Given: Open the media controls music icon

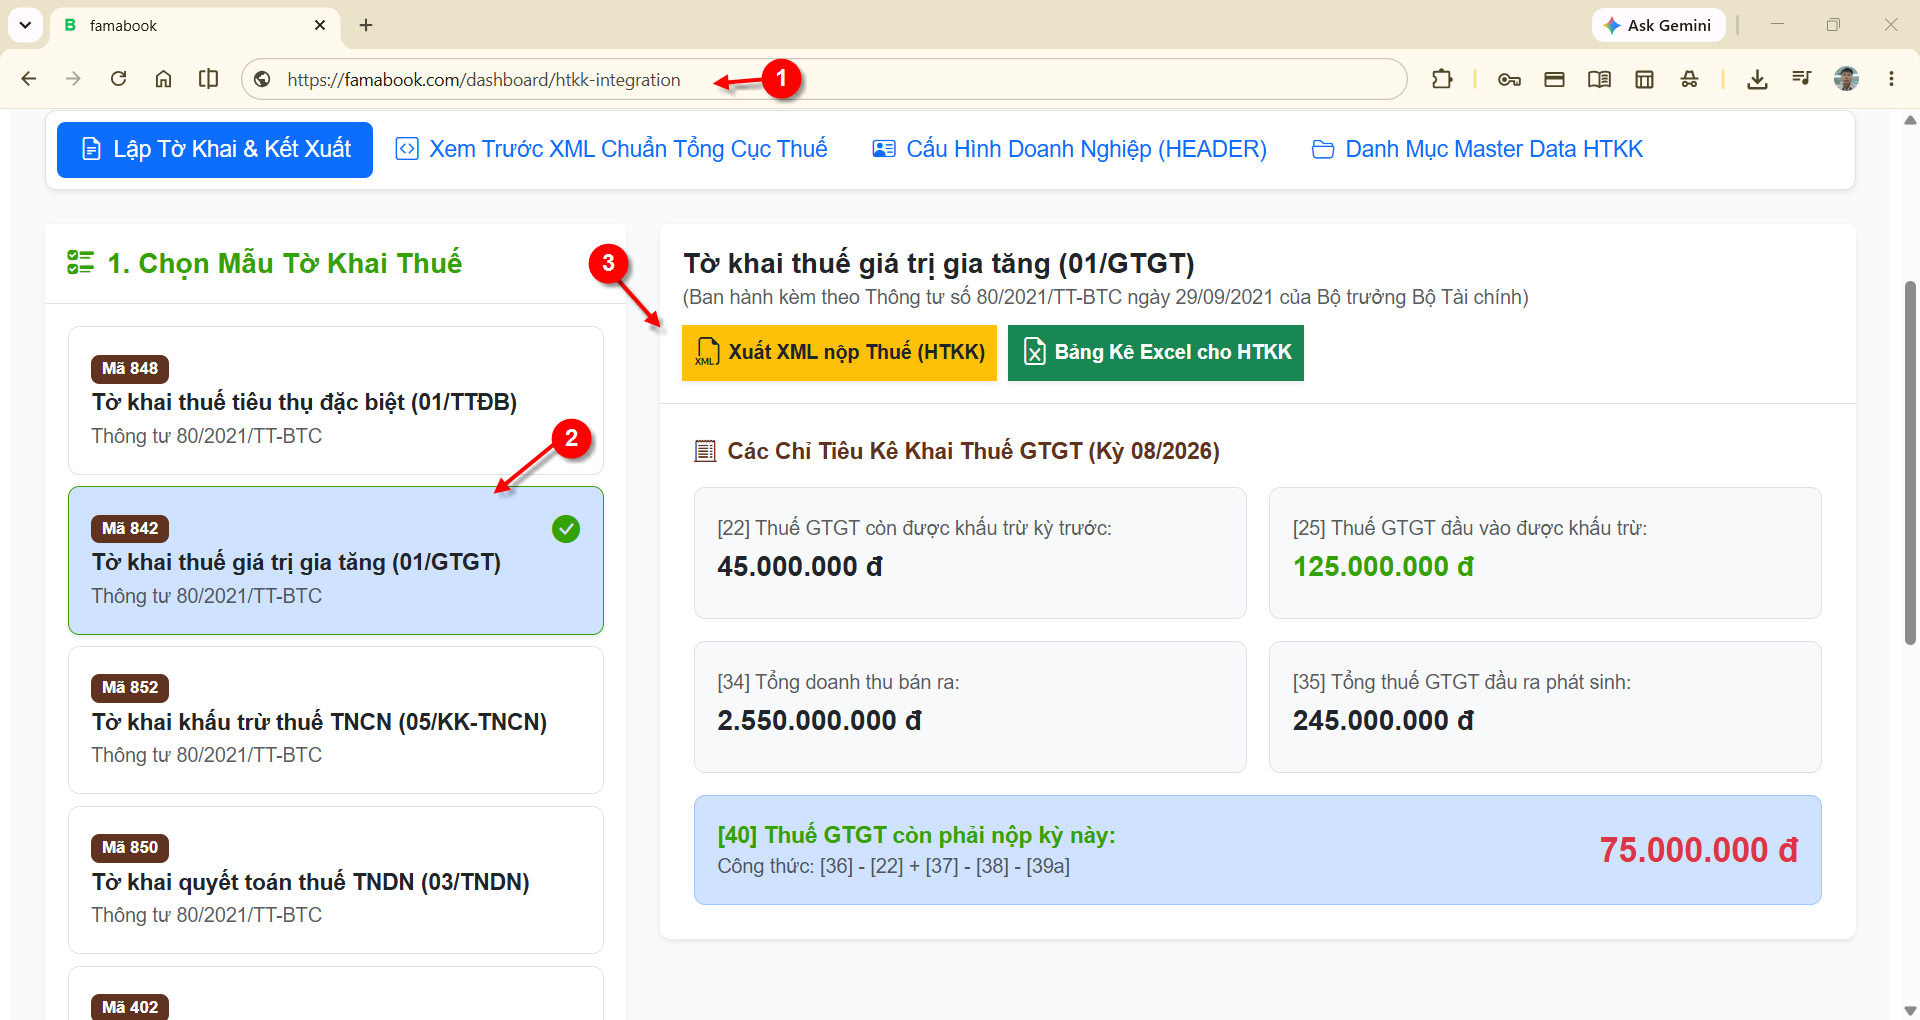Looking at the screenshot, I should [1802, 79].
